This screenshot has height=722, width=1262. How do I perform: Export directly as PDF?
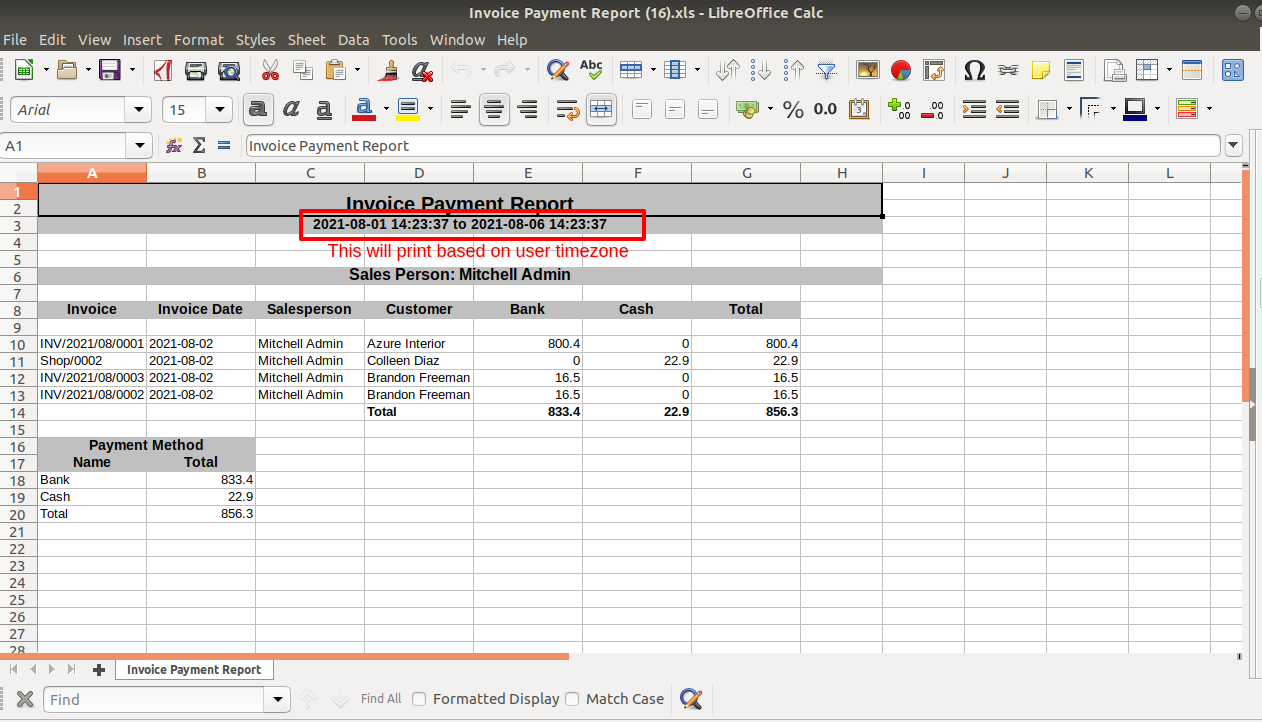(x=162, y=70)
